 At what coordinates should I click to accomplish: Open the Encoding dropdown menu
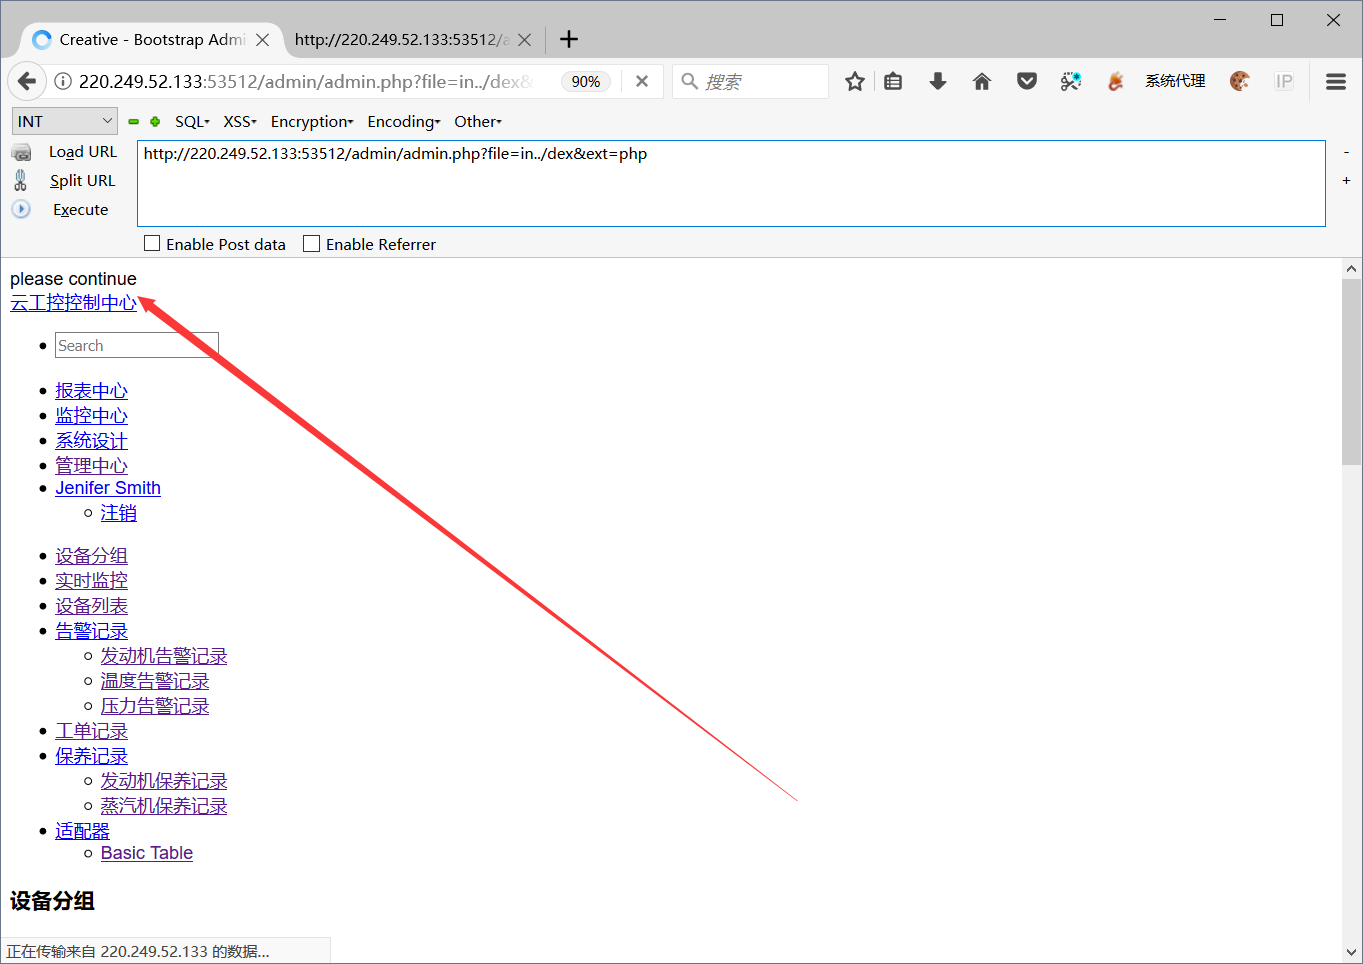(x=403, y=121)
